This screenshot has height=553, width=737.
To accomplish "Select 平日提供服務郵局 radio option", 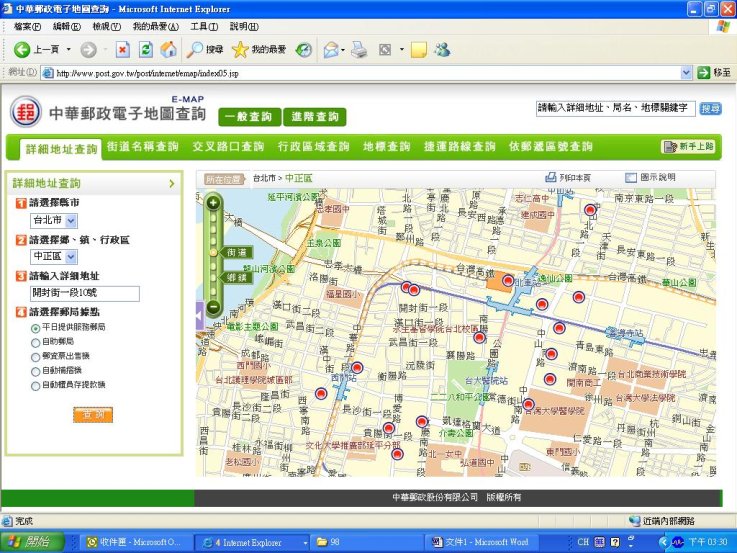I will [35, 328].
